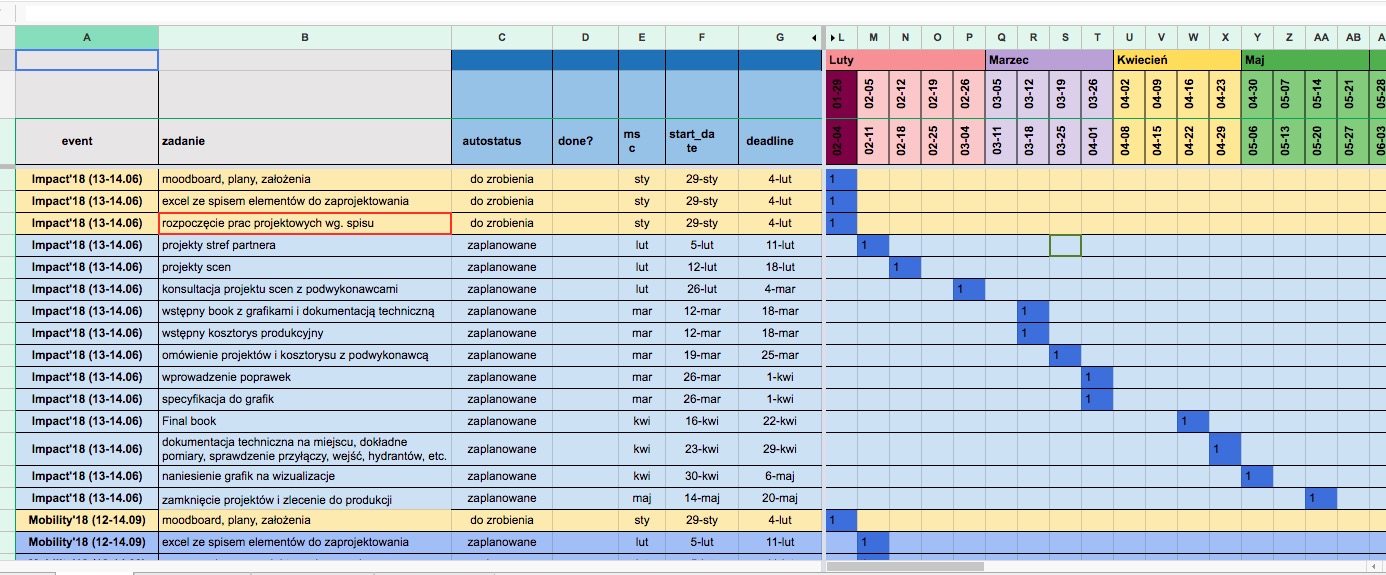Viewport: 1386px width, 575px height.
Task: Select column F header
Action: [702, 38]
